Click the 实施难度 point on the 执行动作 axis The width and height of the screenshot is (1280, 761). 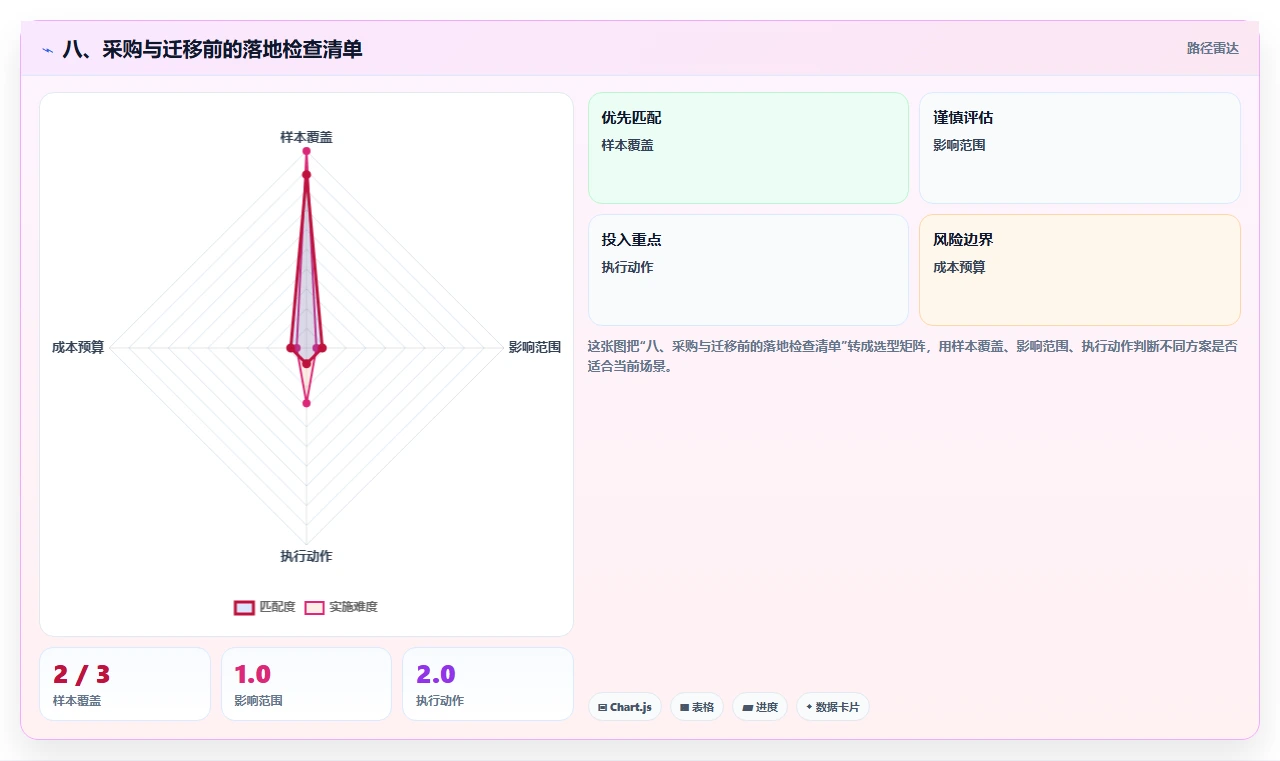(306, 403)
